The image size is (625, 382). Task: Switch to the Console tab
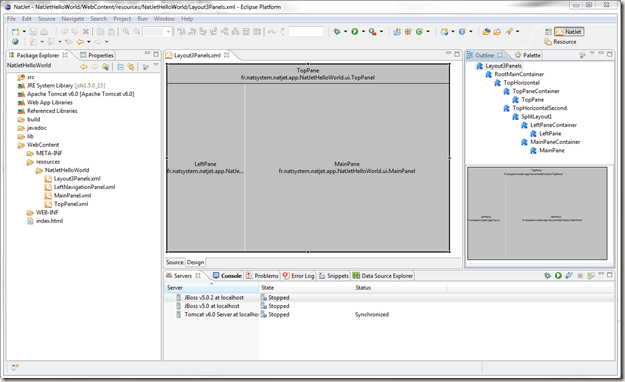[x=227, y=276]
